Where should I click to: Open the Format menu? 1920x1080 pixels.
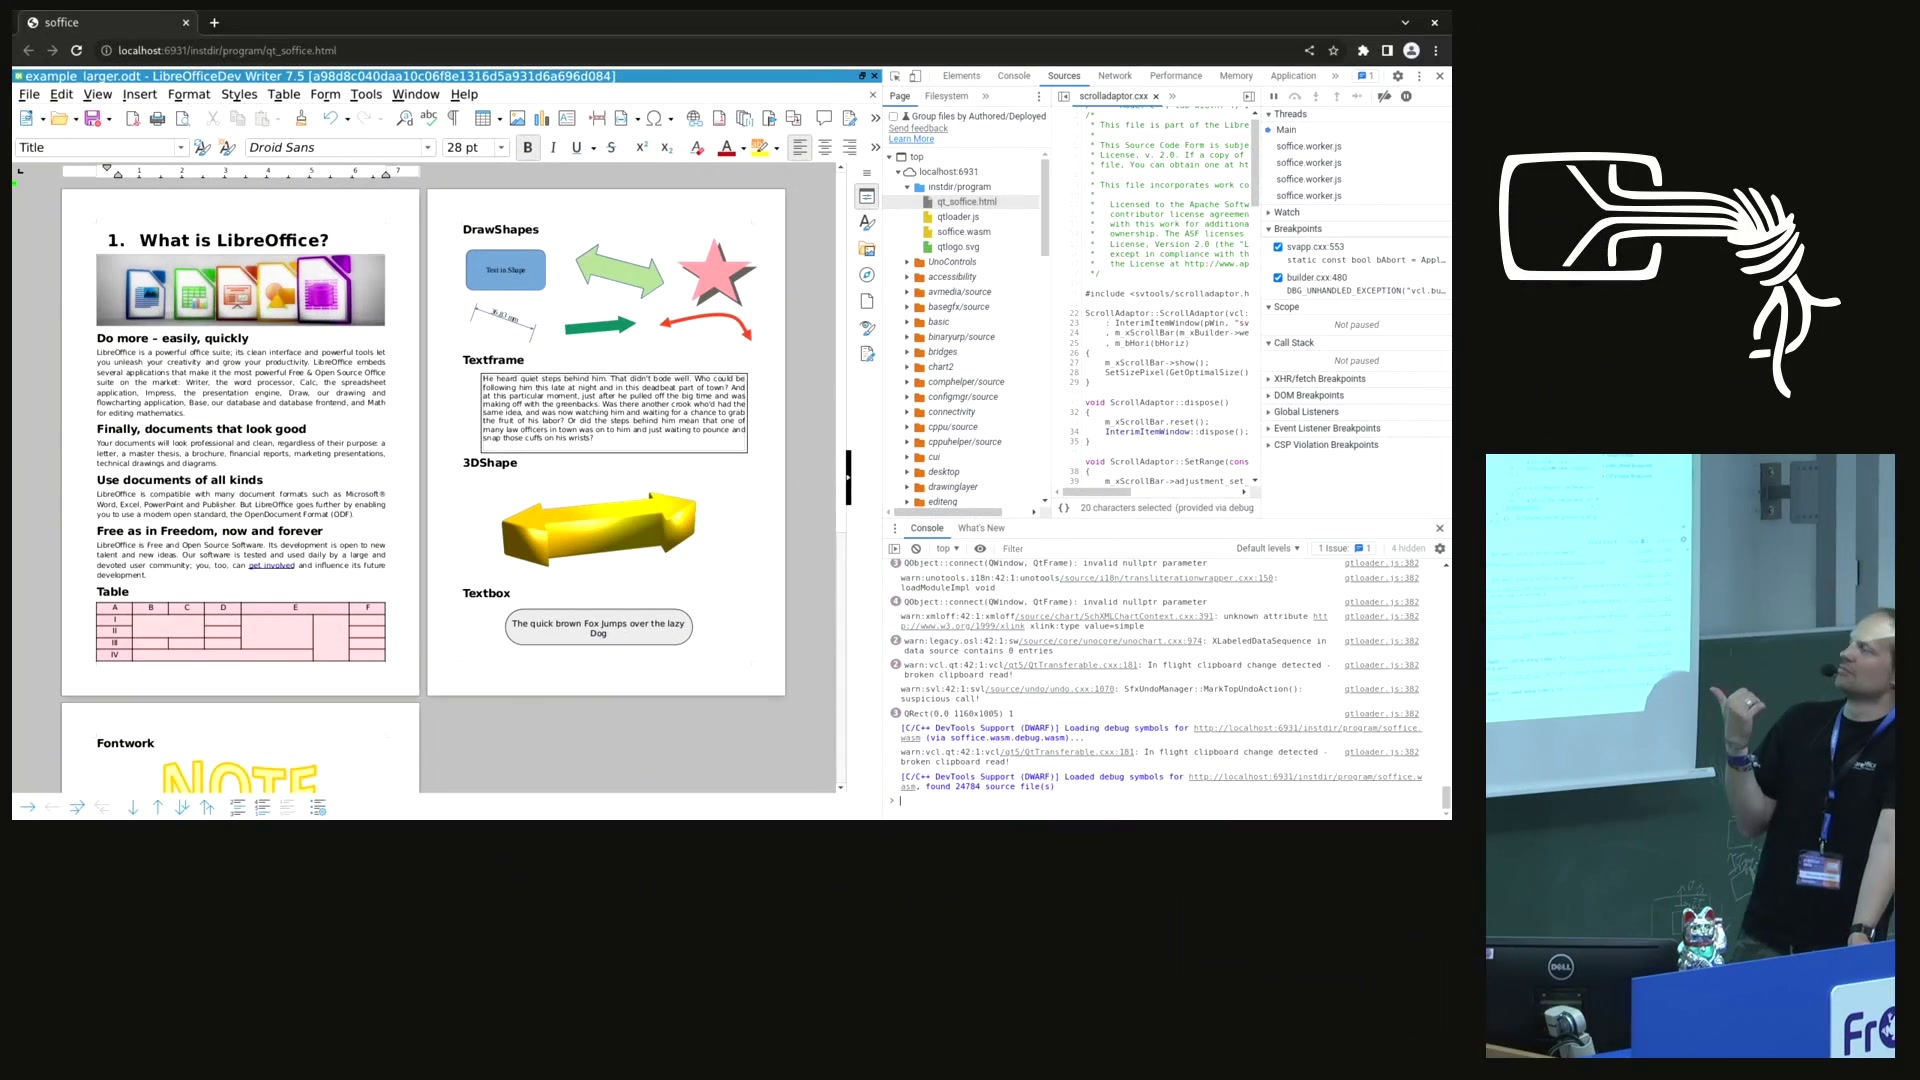189,94
